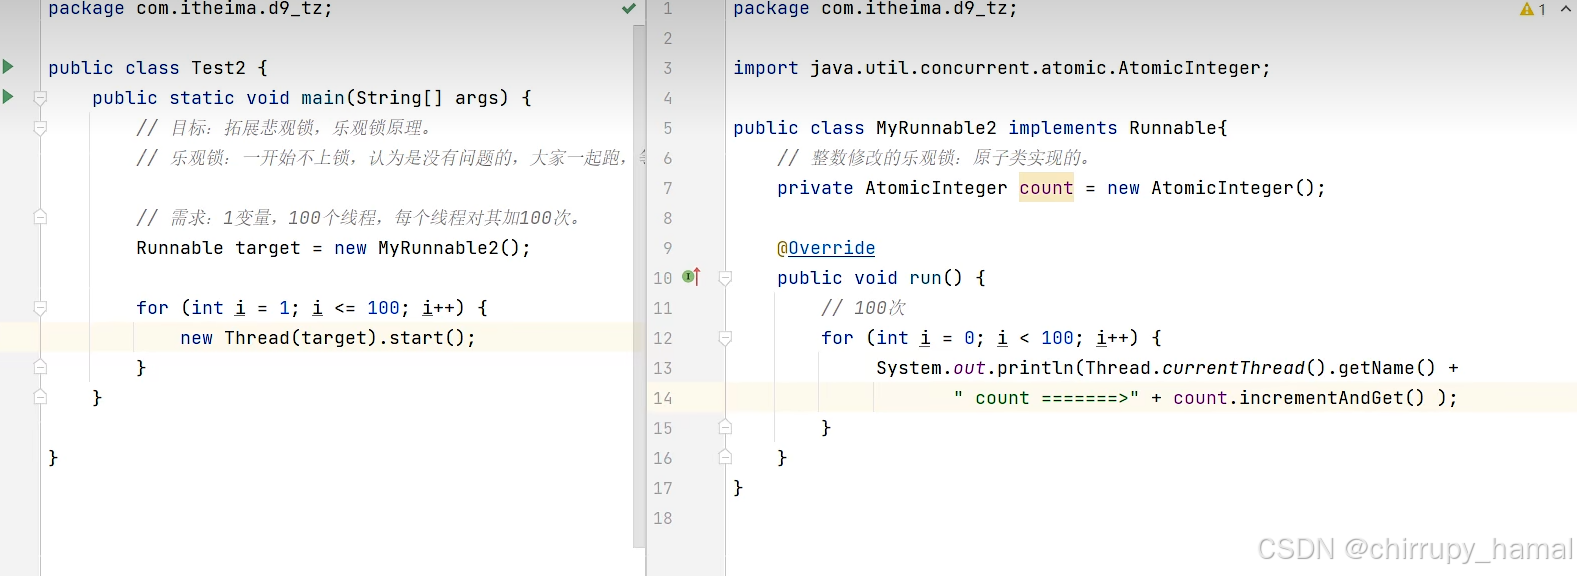Click line number 12 in the gutter
This screenshot has height=576, width=1577.
(x=663, y=338)
